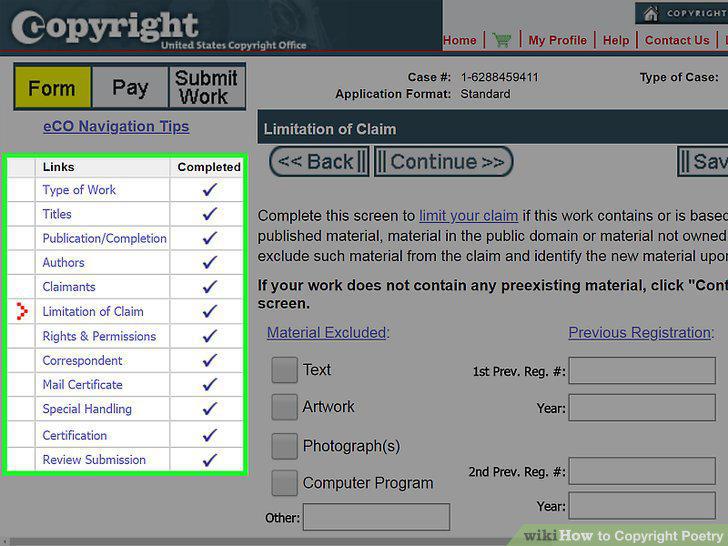The width and height of the screenshot is (728, 546).
Task: Open Help in the top menu
Action: pos(616,40)
